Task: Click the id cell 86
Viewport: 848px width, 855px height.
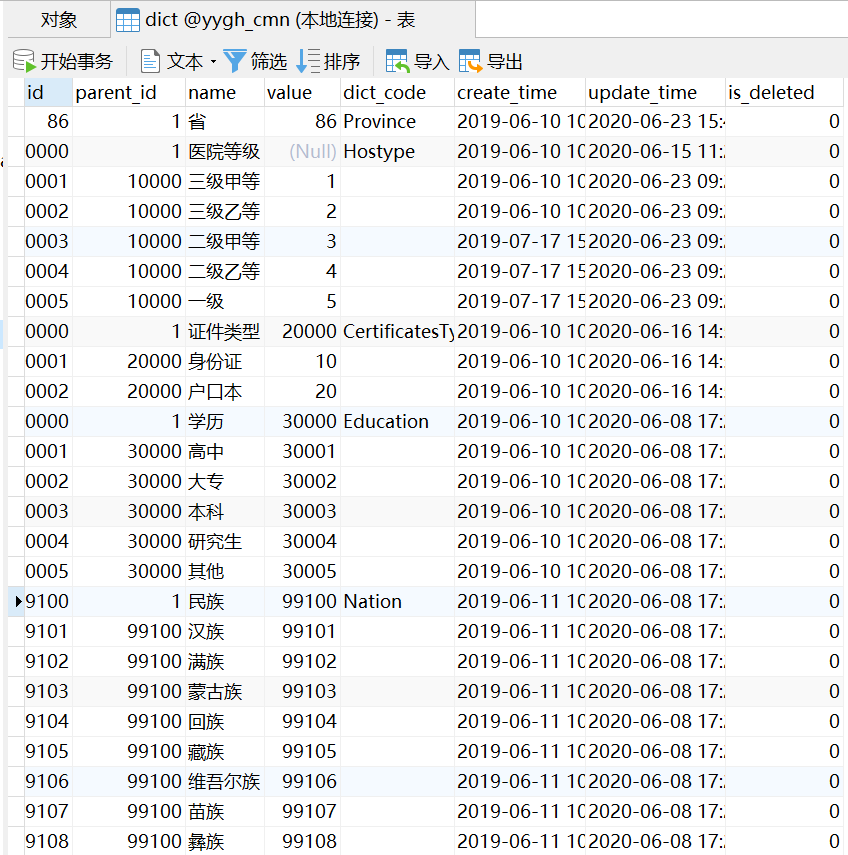Action: click(x=48, y=121)
